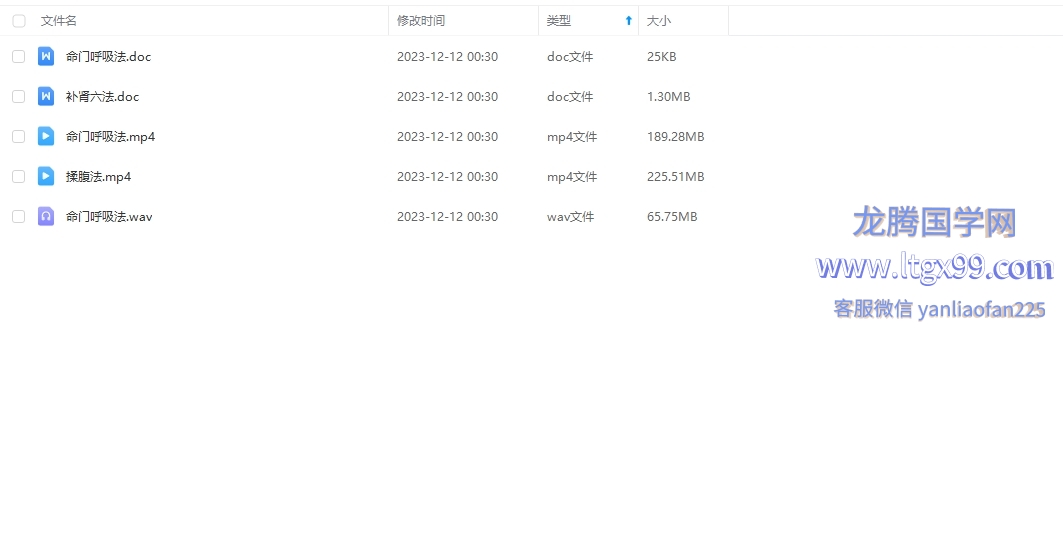Check the box for 命门呼吸法.wav
The width and height of the screenshot is (1063, 534).
point(18,216)
